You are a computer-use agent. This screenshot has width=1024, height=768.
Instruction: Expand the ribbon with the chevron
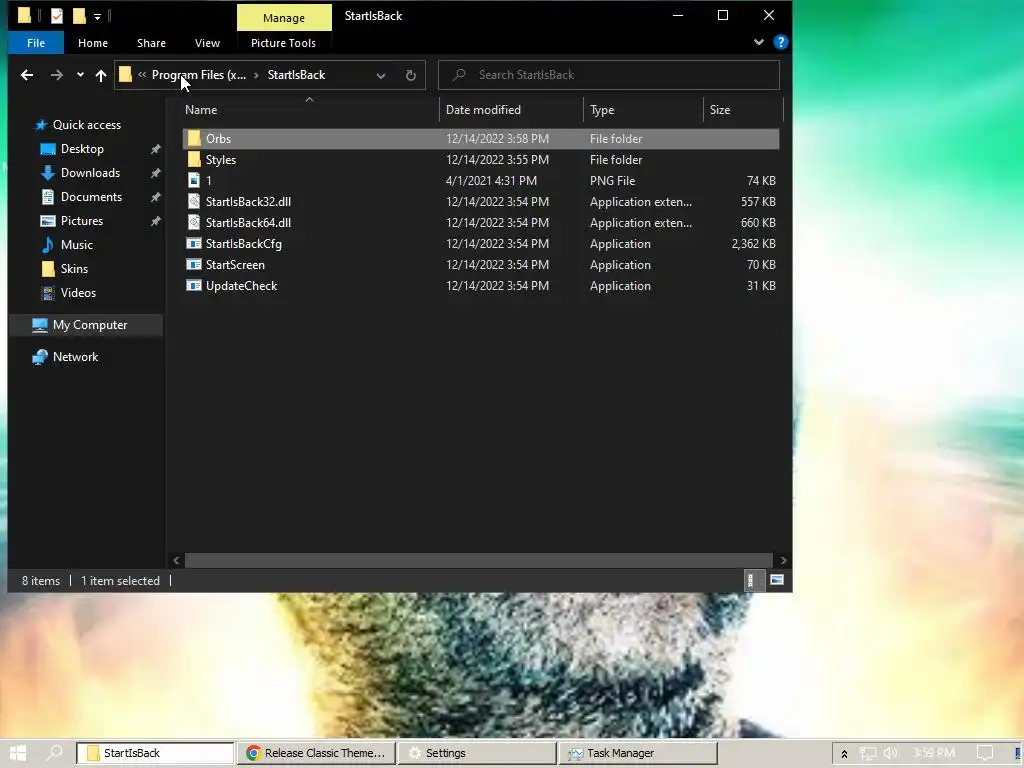coord(759,42)
